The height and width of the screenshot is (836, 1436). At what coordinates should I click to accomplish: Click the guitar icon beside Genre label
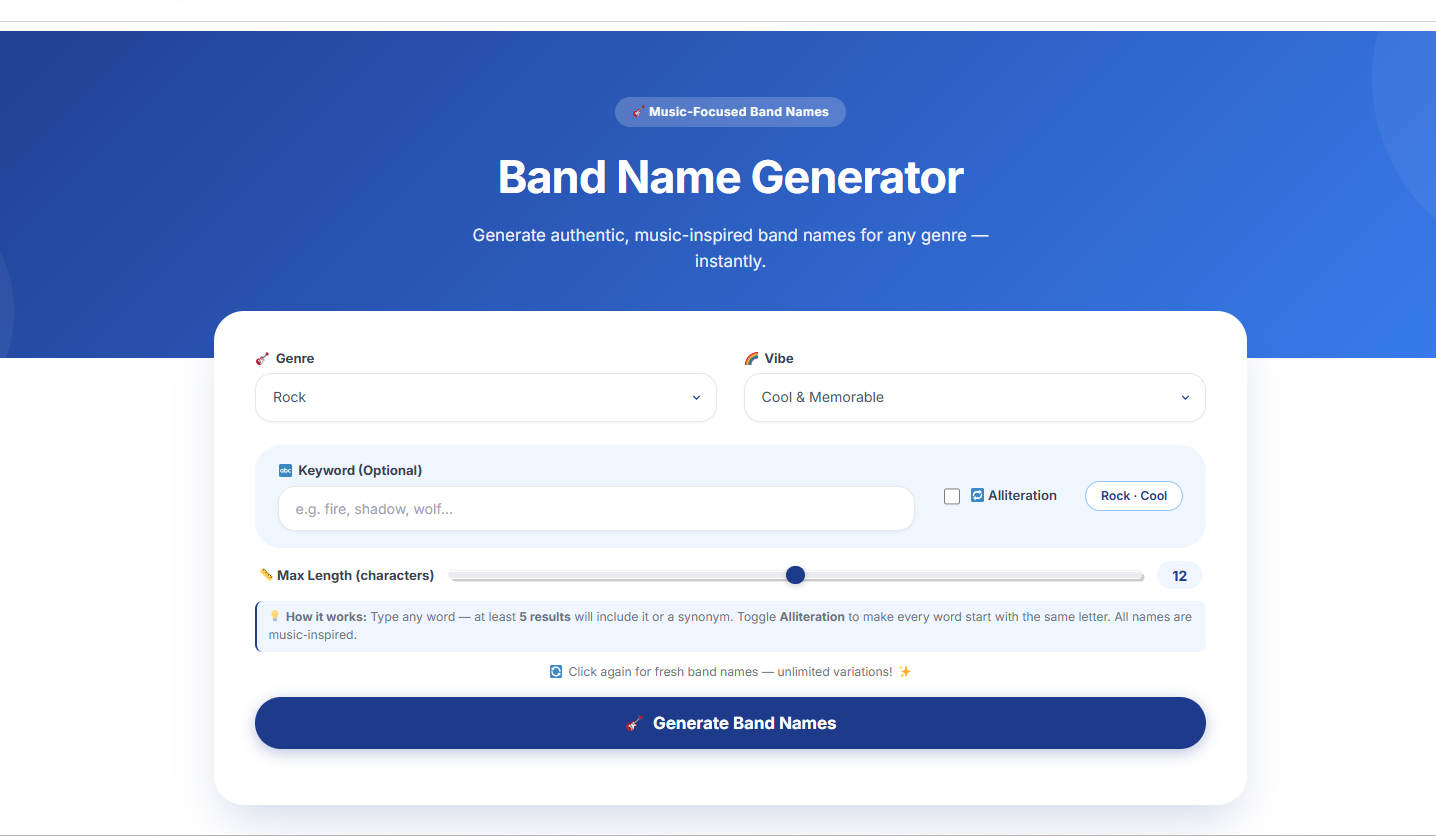[263, 358]
